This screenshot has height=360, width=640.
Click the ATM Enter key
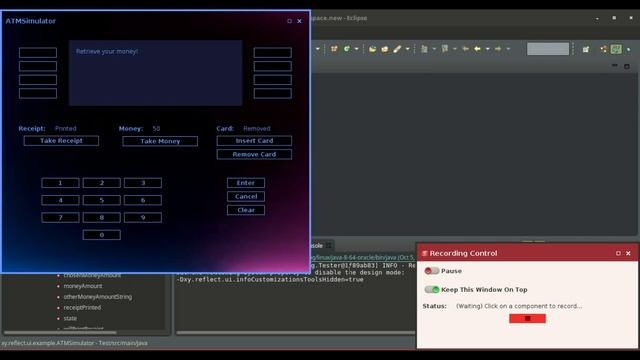pos(246,183)
